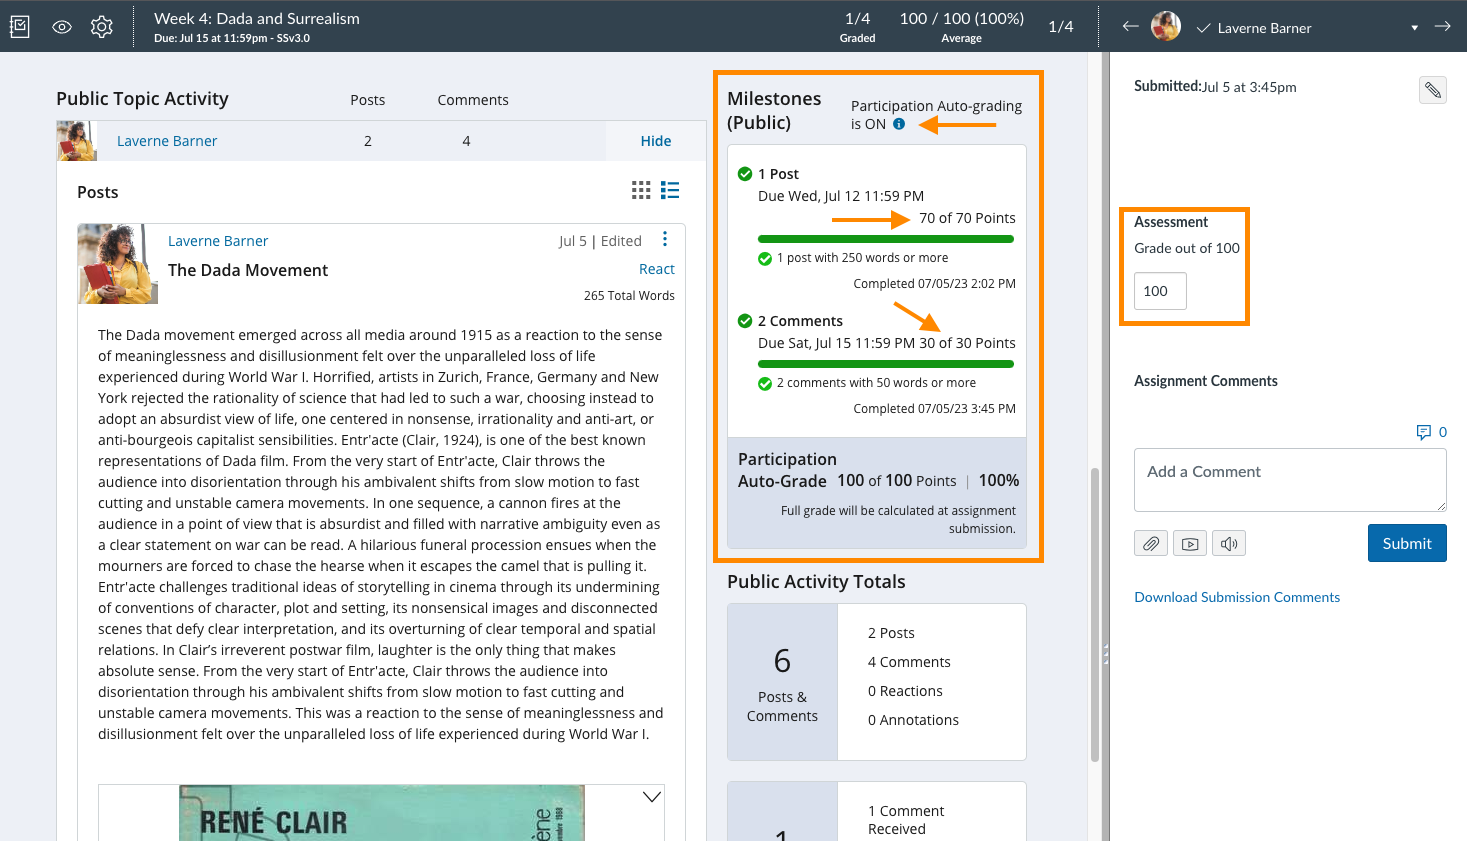Click the Add a Comment text box

[x=1289, y=480]
